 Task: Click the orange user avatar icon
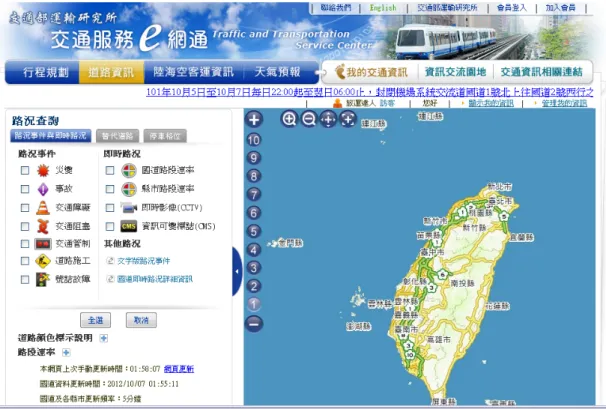338,103
